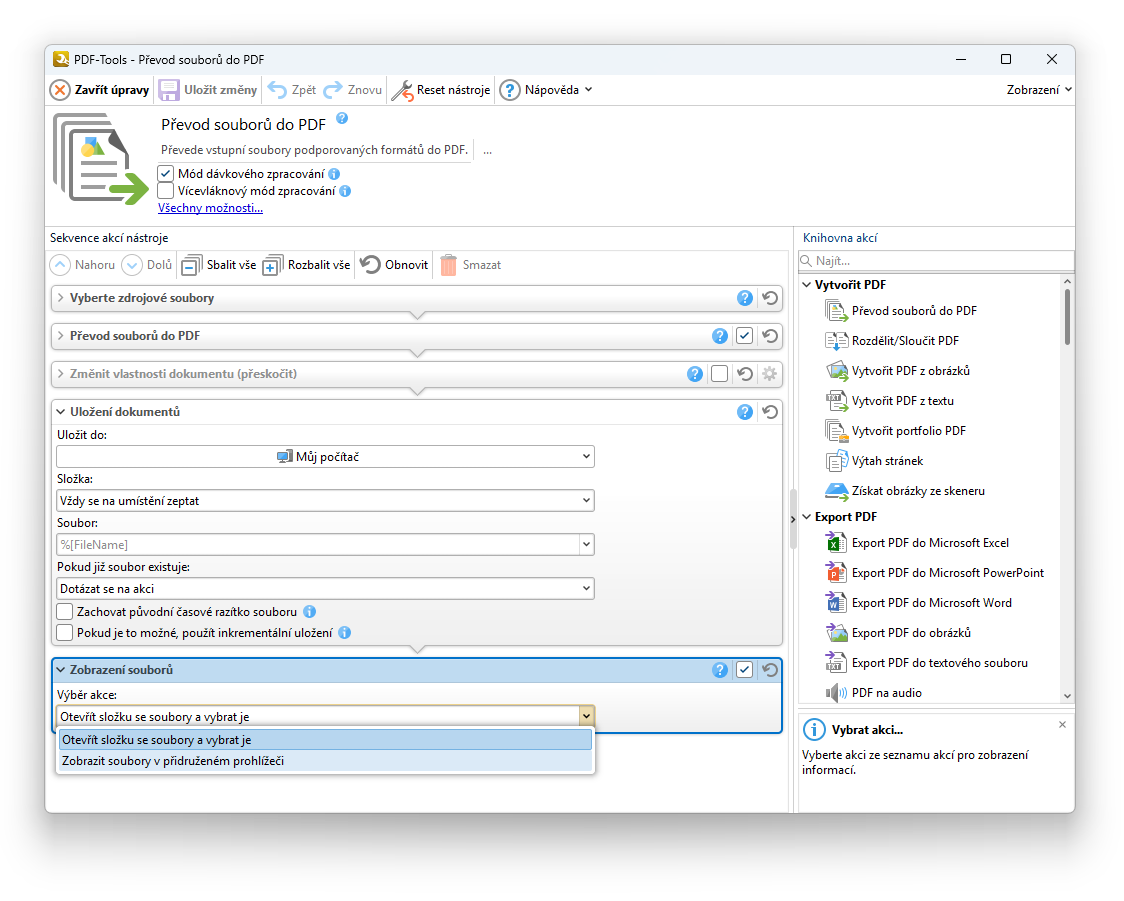Image resolution: width=1124 pixels, height=901 pixels.
Task: Click help icon on Vyberte zdrojové soubory row
Action: pyautogui.click(x=745, y=298)
